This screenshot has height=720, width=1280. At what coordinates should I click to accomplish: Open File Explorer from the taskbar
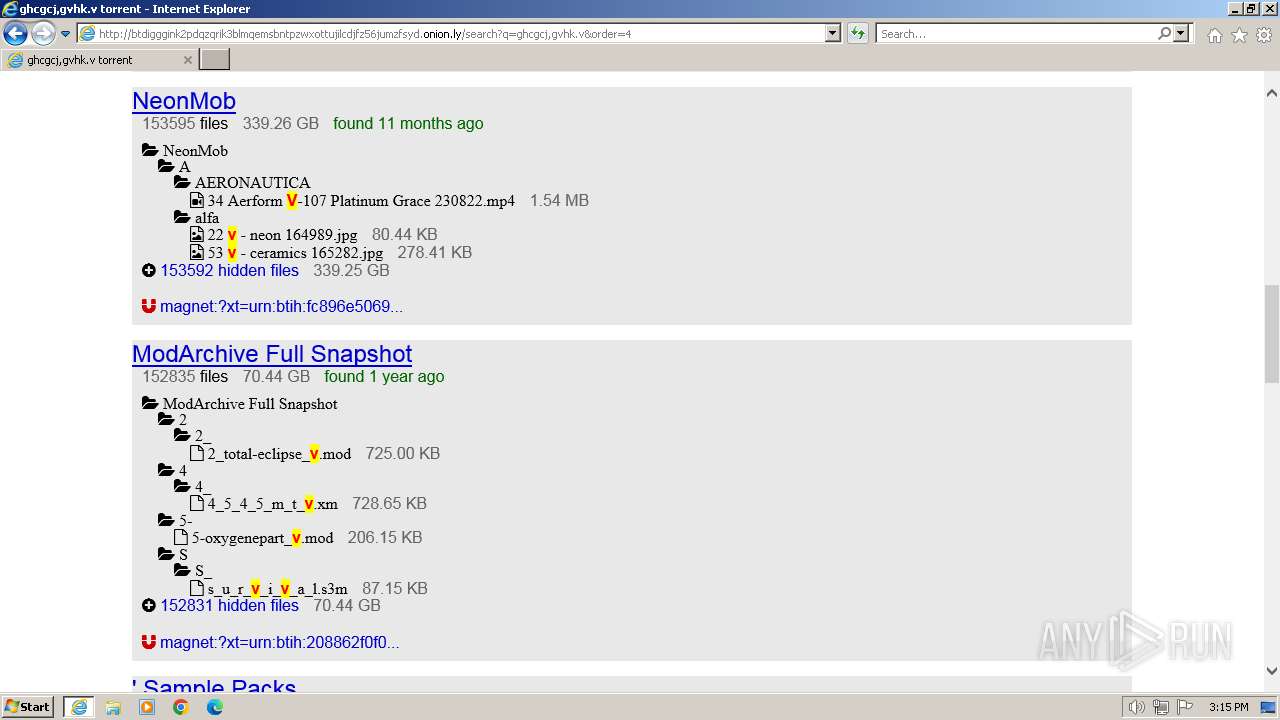(x=113, y=707)
